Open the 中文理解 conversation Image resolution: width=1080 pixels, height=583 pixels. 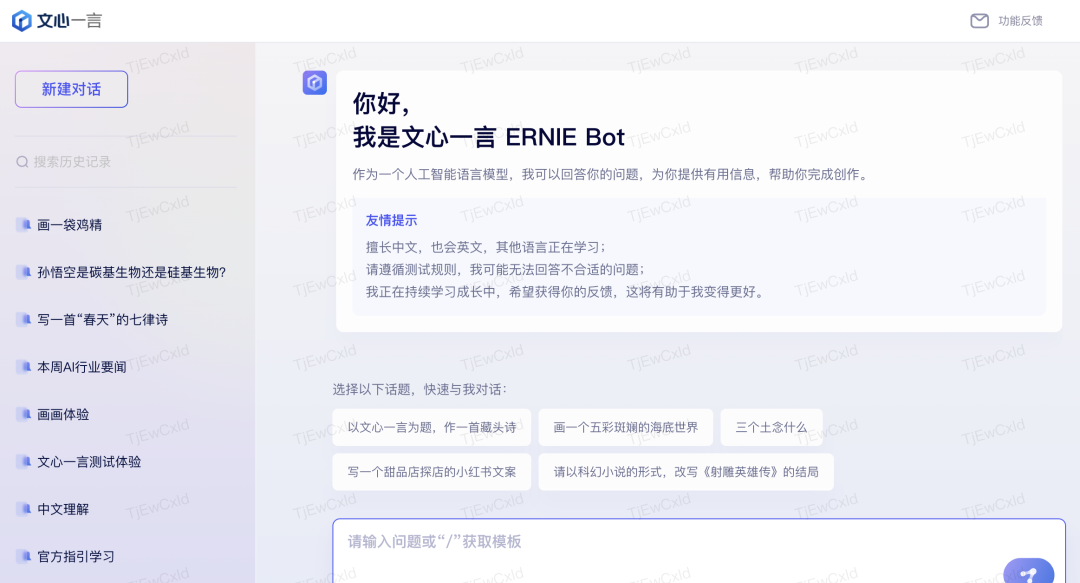point(63,509)
